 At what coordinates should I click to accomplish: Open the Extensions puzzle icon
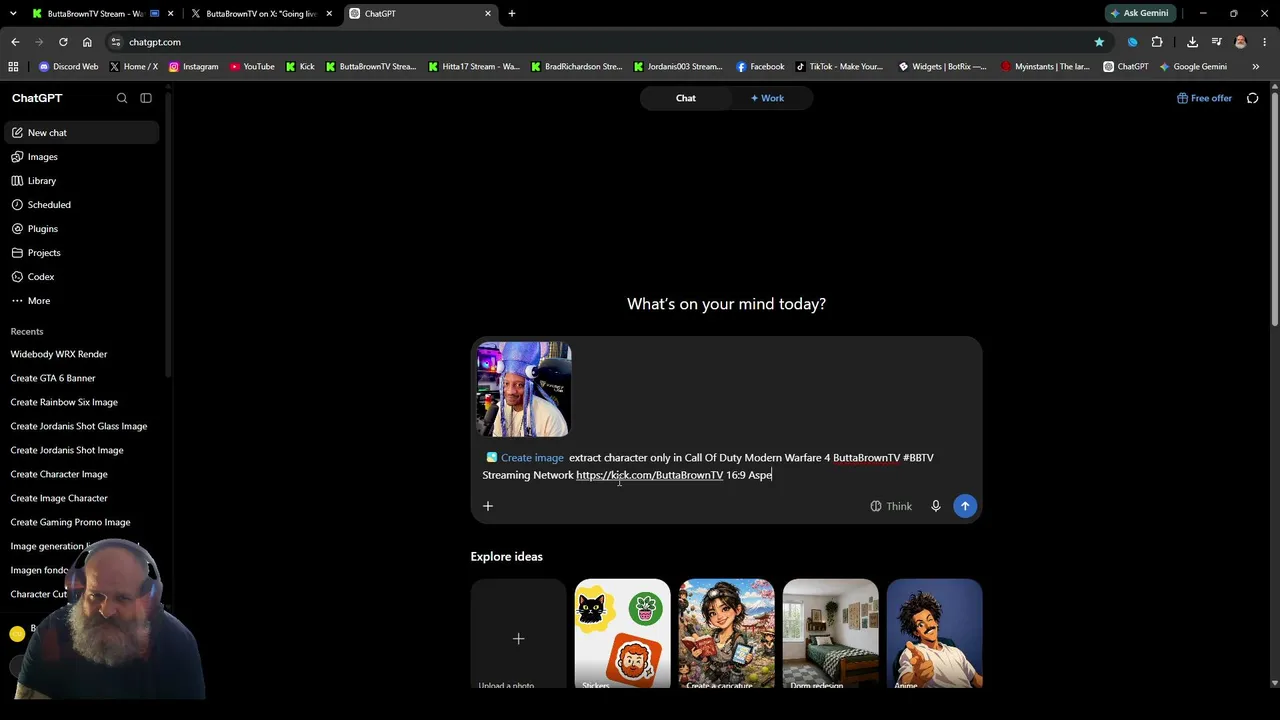tap(1157, 42)
